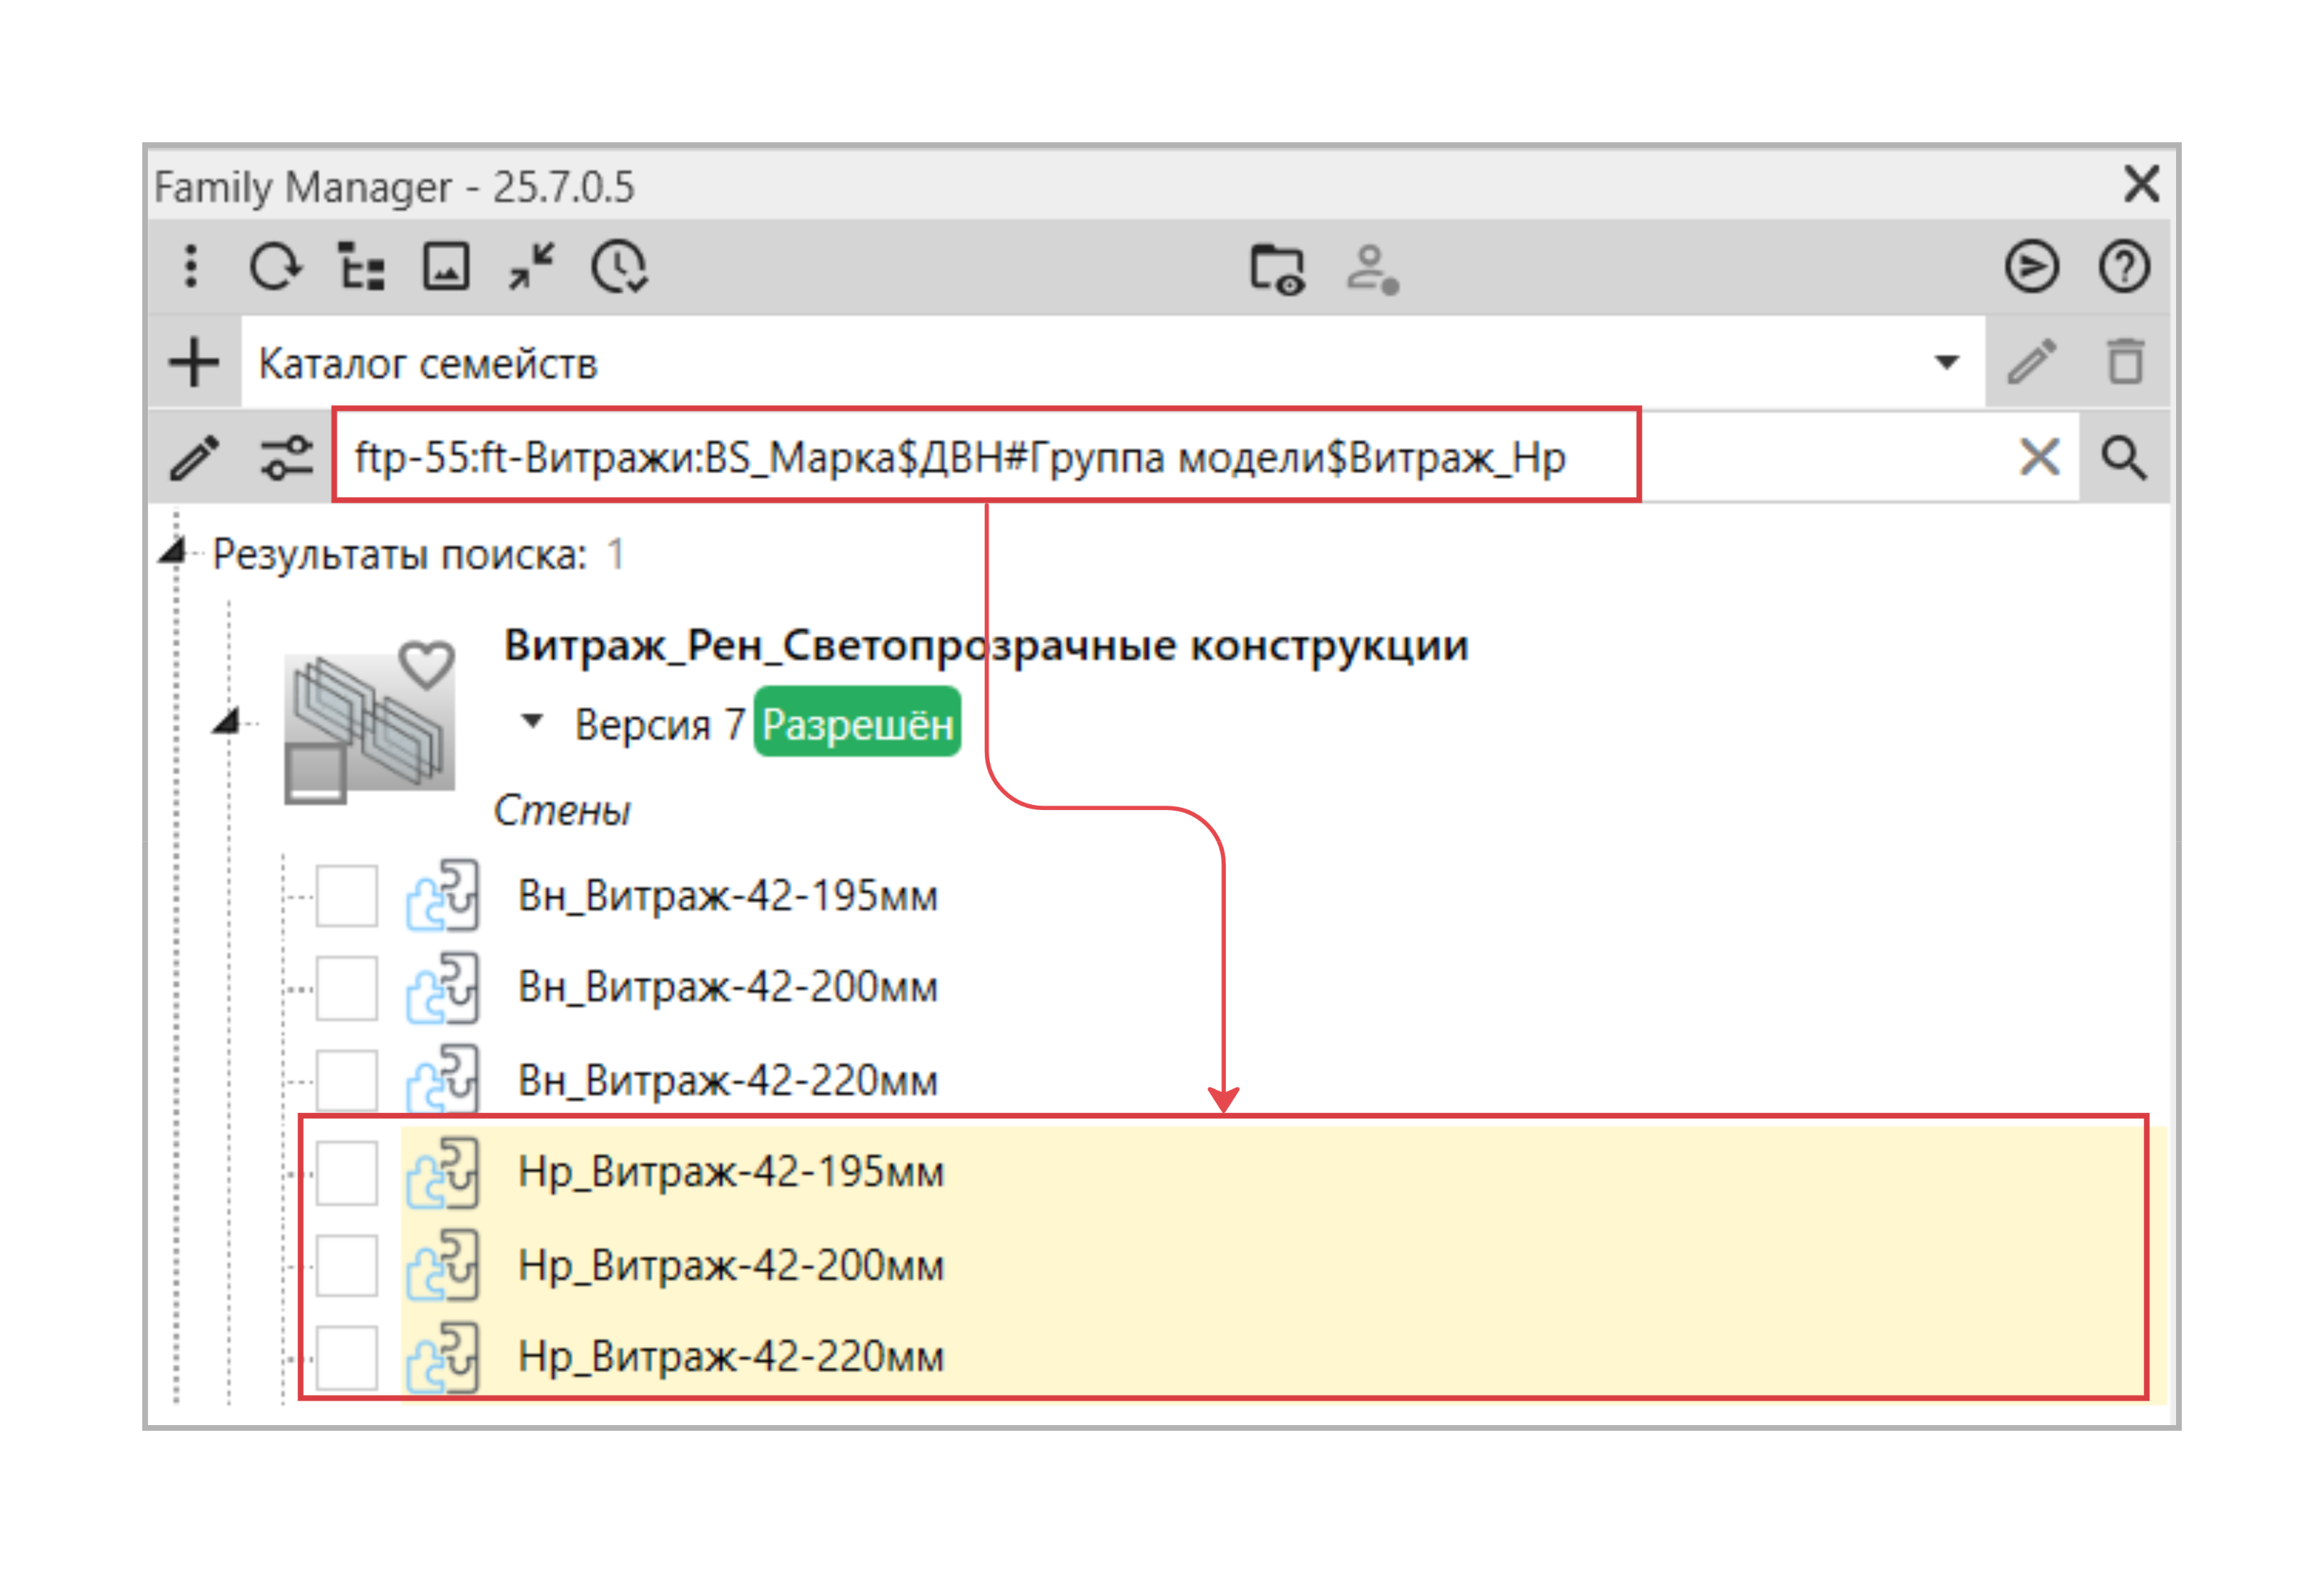
Task: Tick the Нр_Витраж-42-220мм checkbox
Action: 347,1357
